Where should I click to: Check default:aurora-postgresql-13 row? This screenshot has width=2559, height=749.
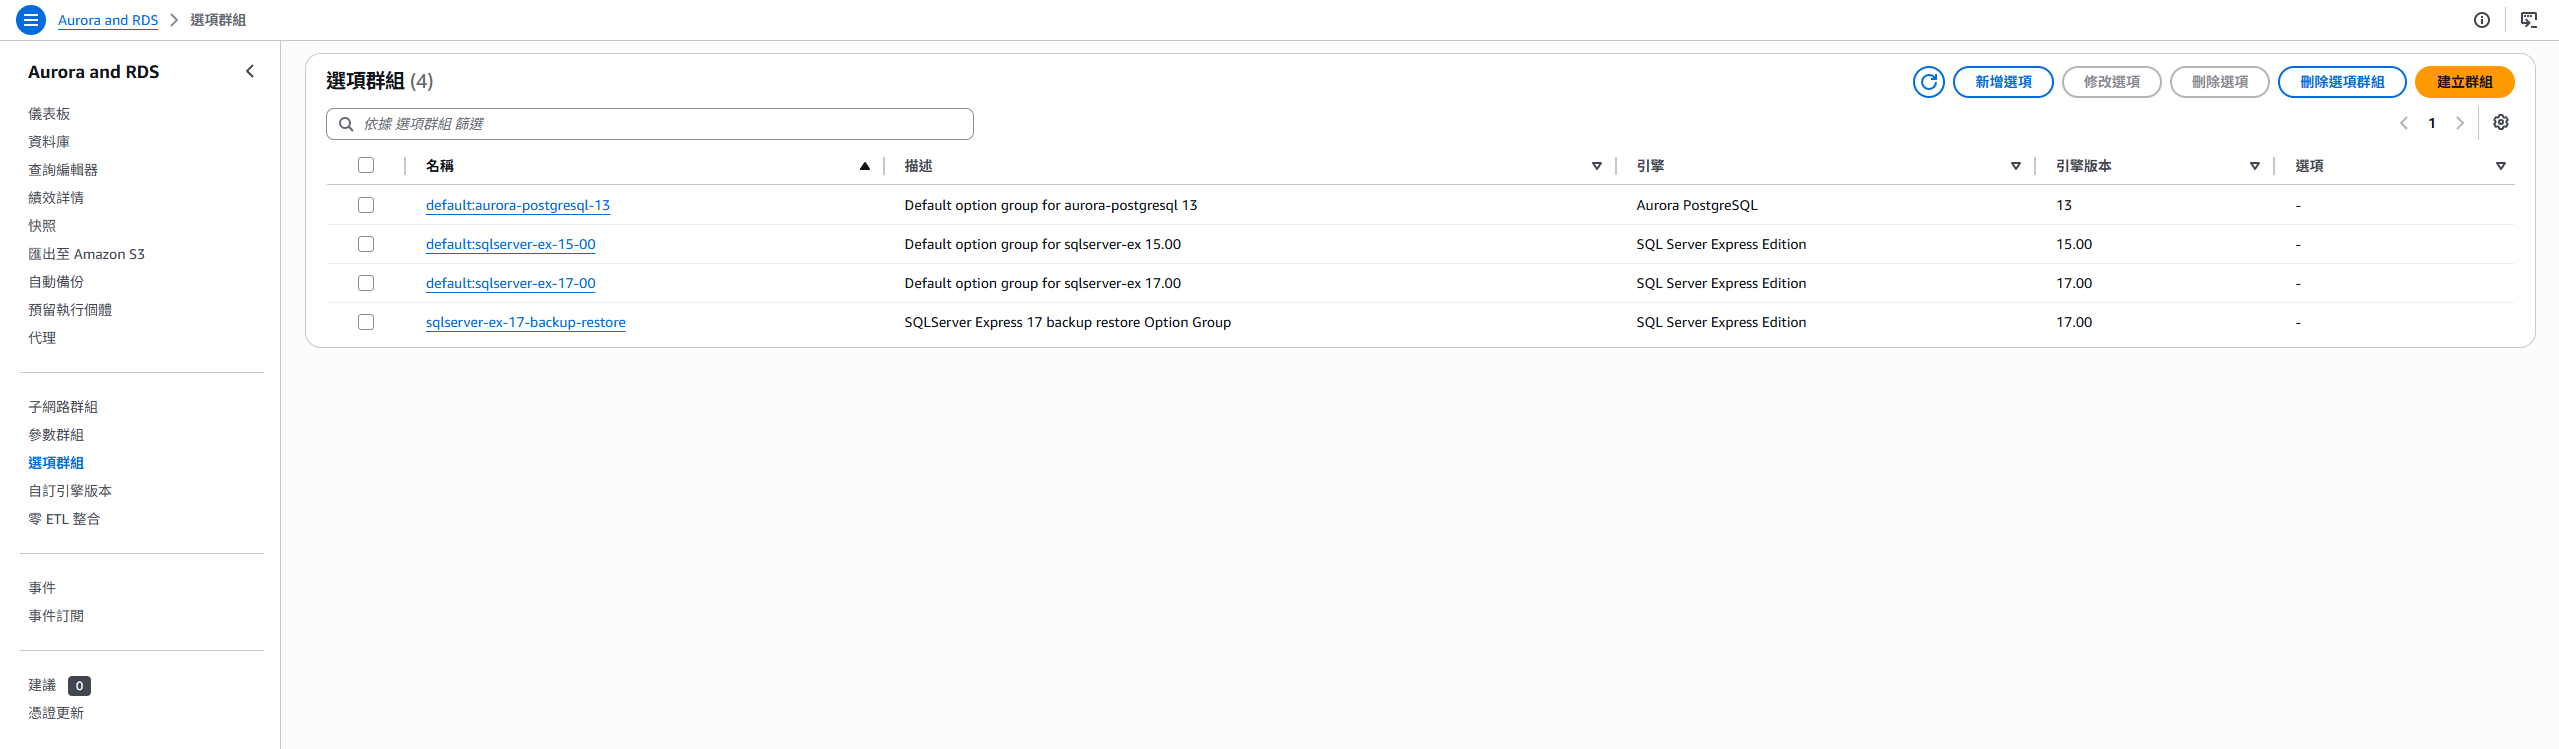[366, 205]
